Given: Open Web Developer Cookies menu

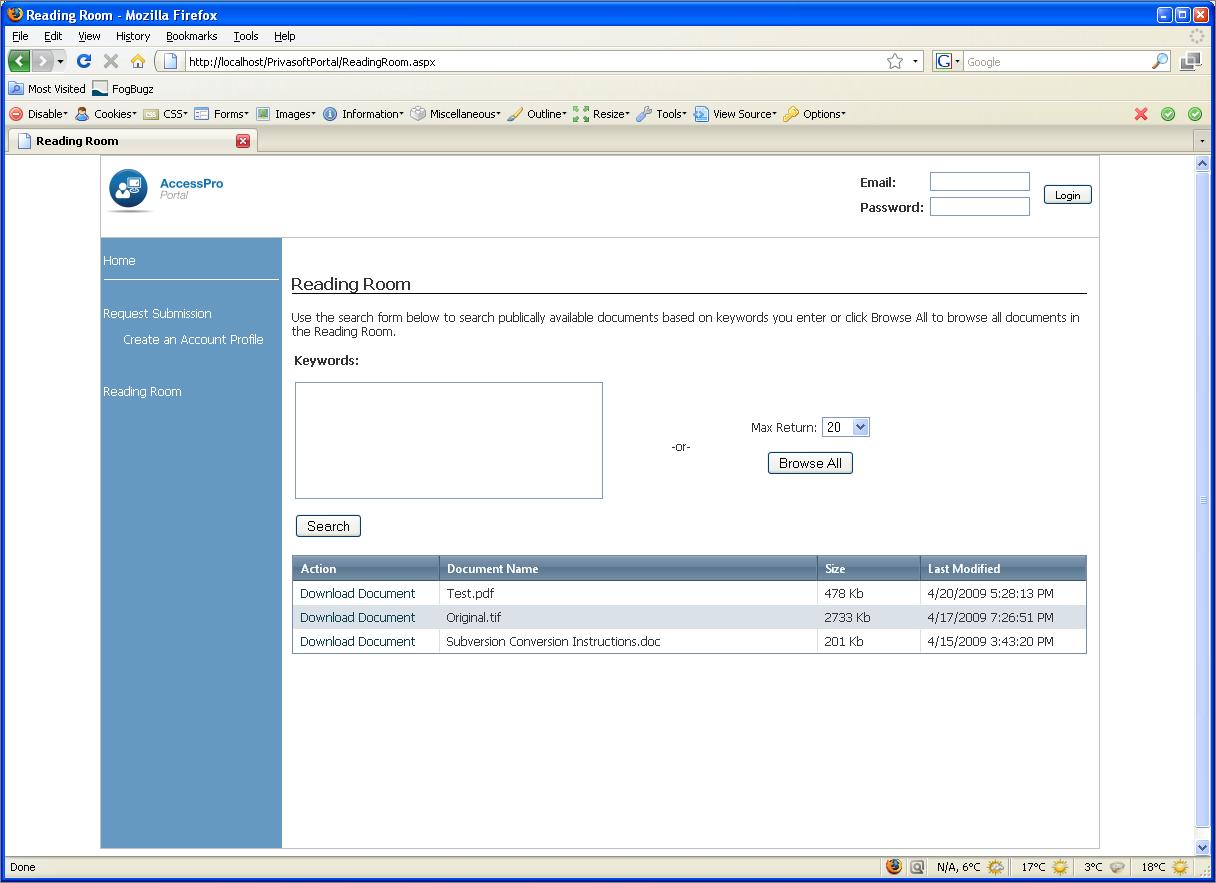Looking at the screenshot, I should (x=107, y=114).
